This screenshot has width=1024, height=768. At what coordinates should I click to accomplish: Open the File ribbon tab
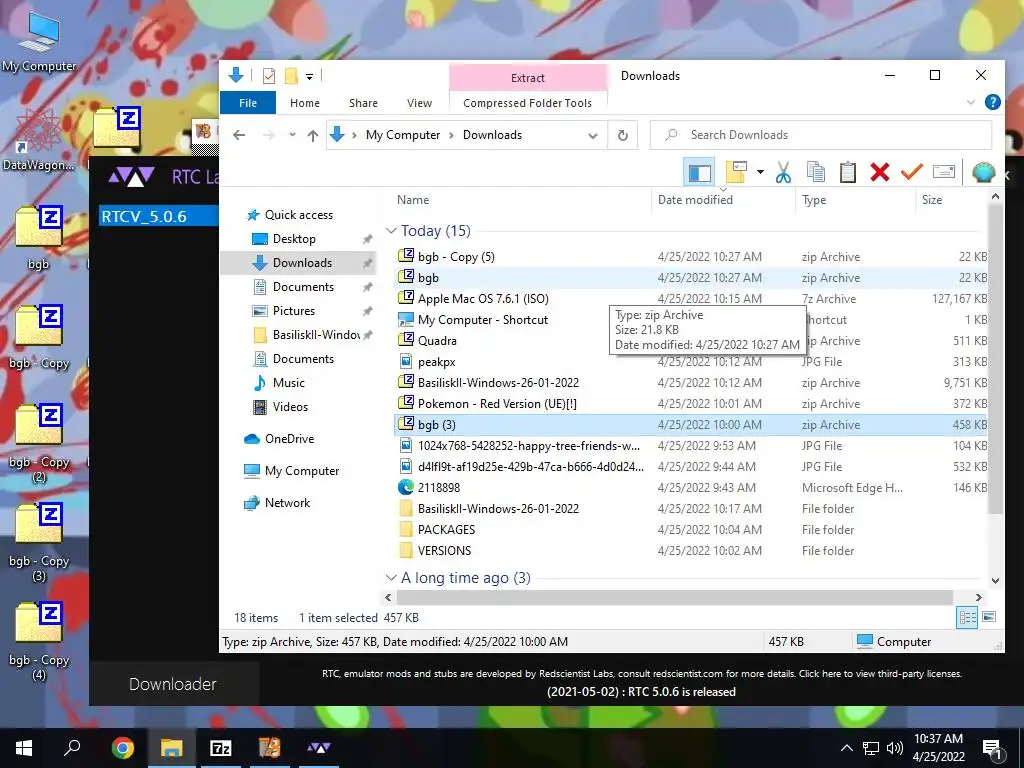248,103
